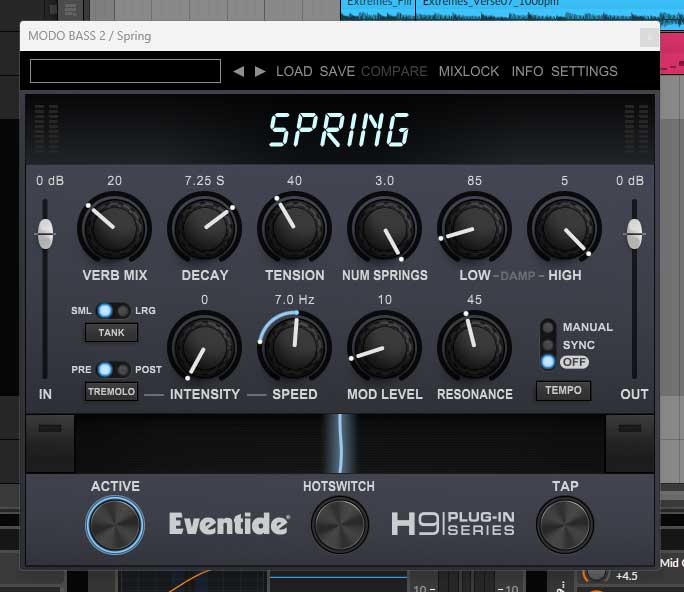The width and height of the screenshot is (684, 592).
Task: Open the INFO page
Action: (x=527, y=71)
